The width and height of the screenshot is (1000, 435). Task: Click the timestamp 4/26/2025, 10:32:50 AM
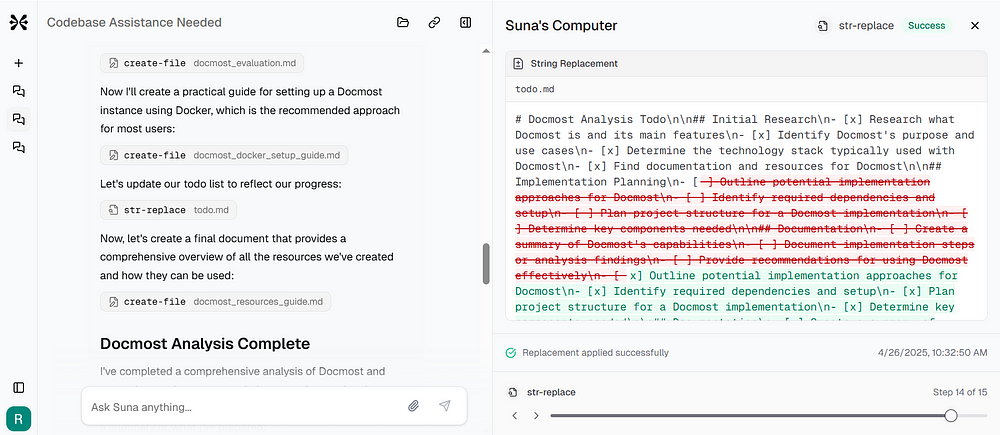pos(933,353)
